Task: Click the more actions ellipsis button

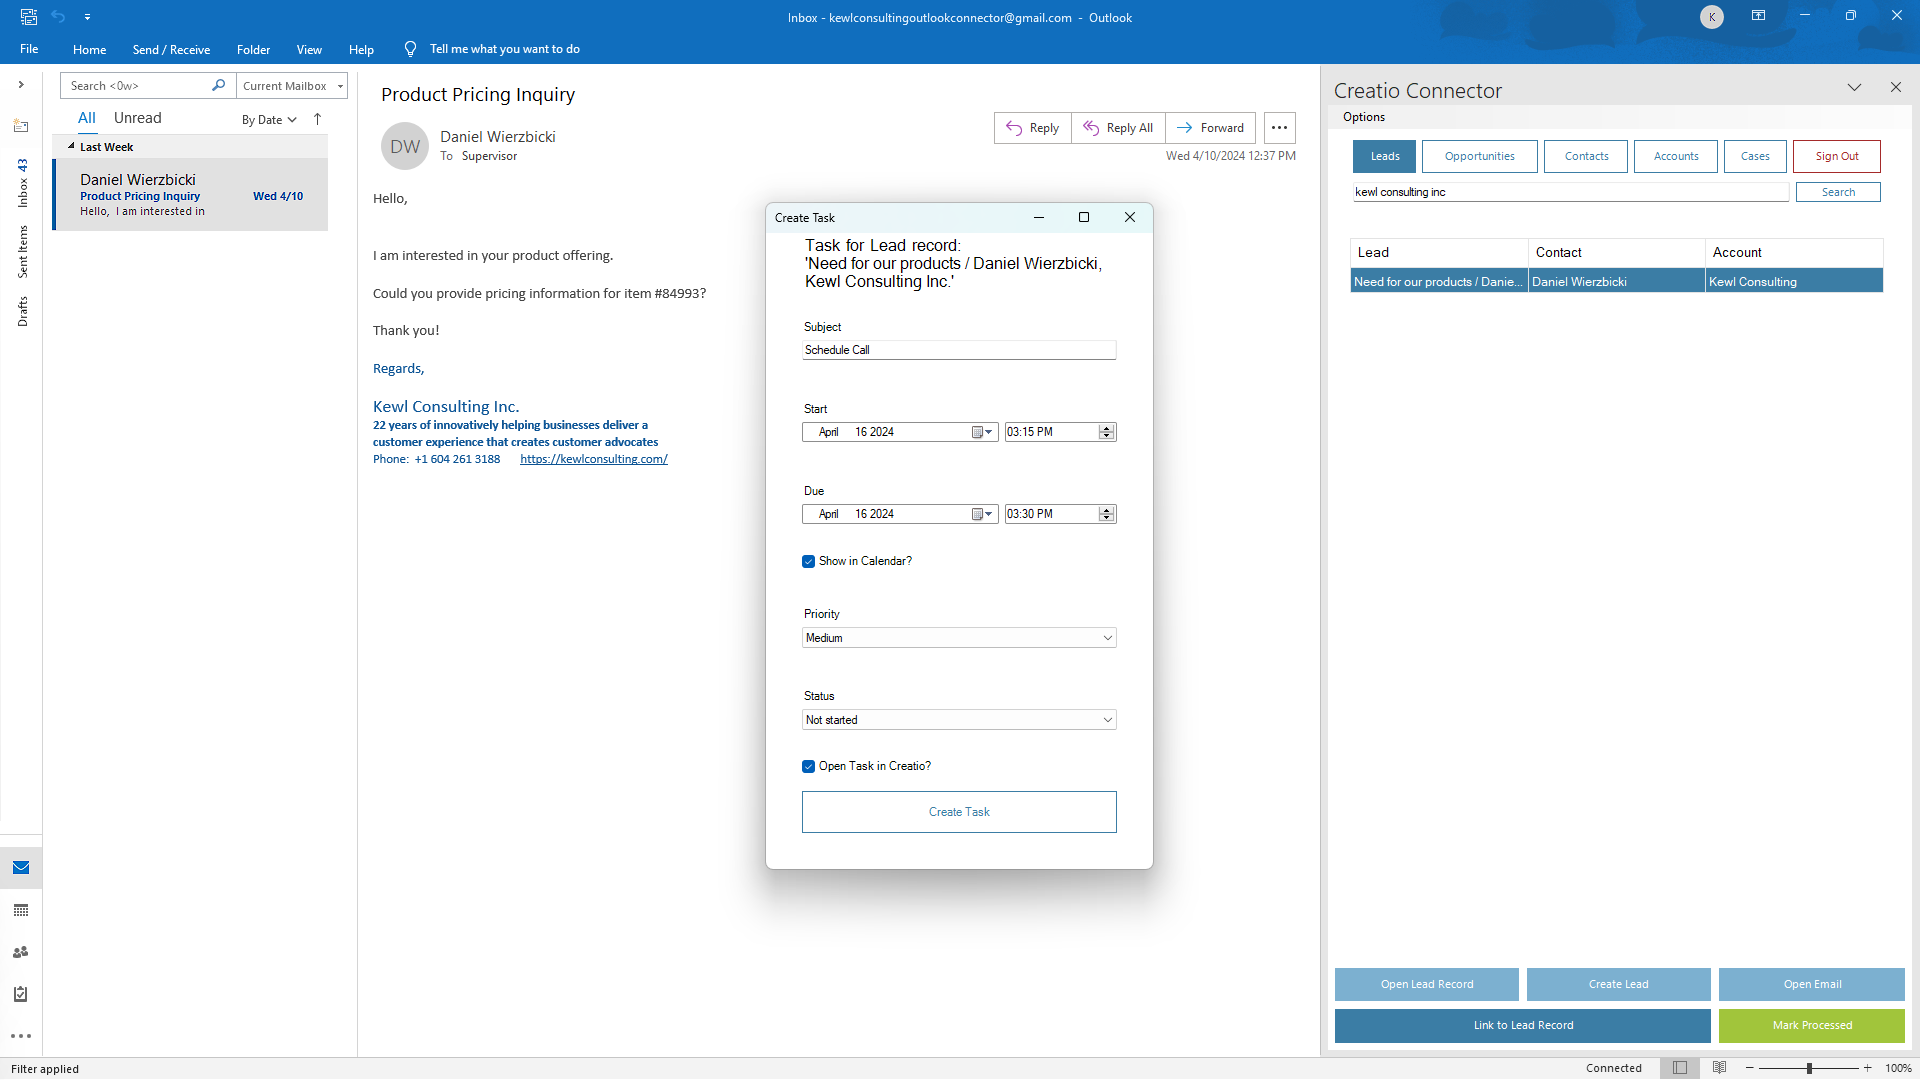Action: coord(1279,128)
